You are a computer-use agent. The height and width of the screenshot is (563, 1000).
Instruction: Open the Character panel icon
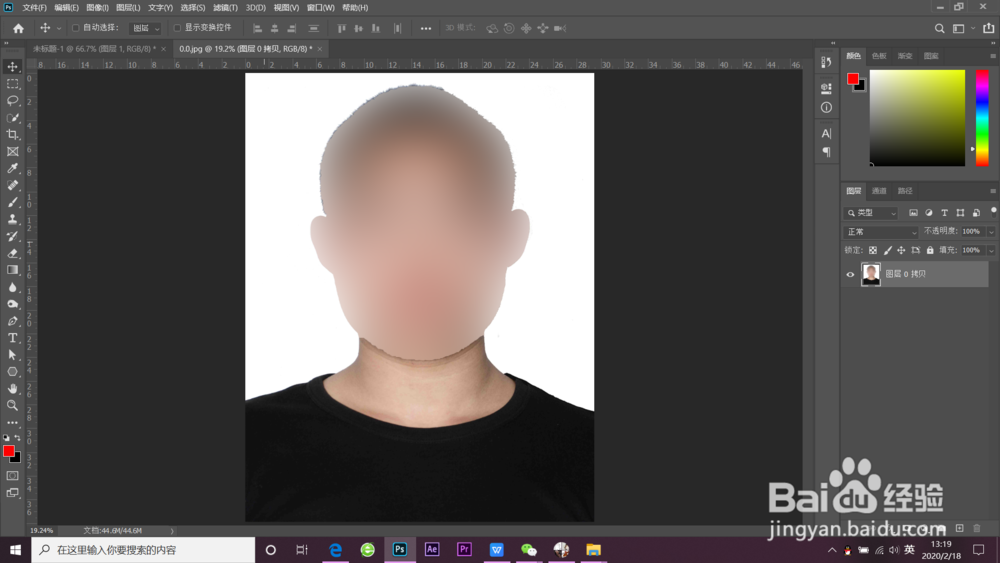pos(827,133)
